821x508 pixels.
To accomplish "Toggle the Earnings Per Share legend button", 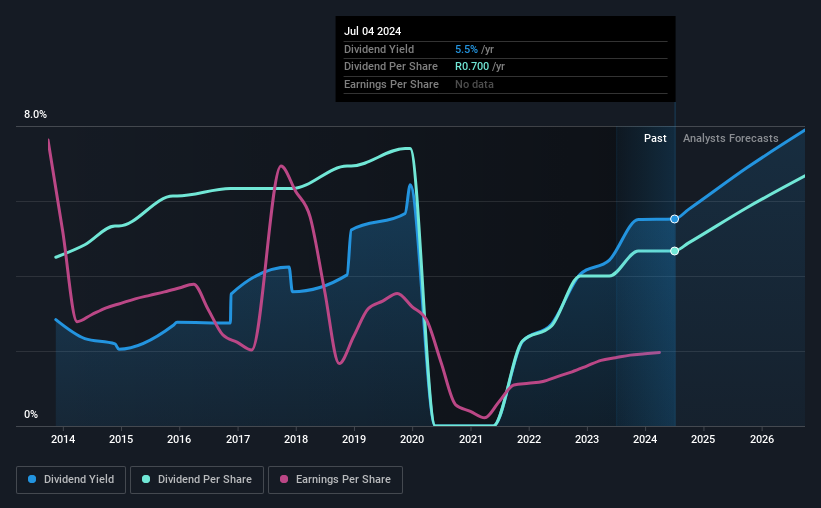I will (x=335, y=479).
